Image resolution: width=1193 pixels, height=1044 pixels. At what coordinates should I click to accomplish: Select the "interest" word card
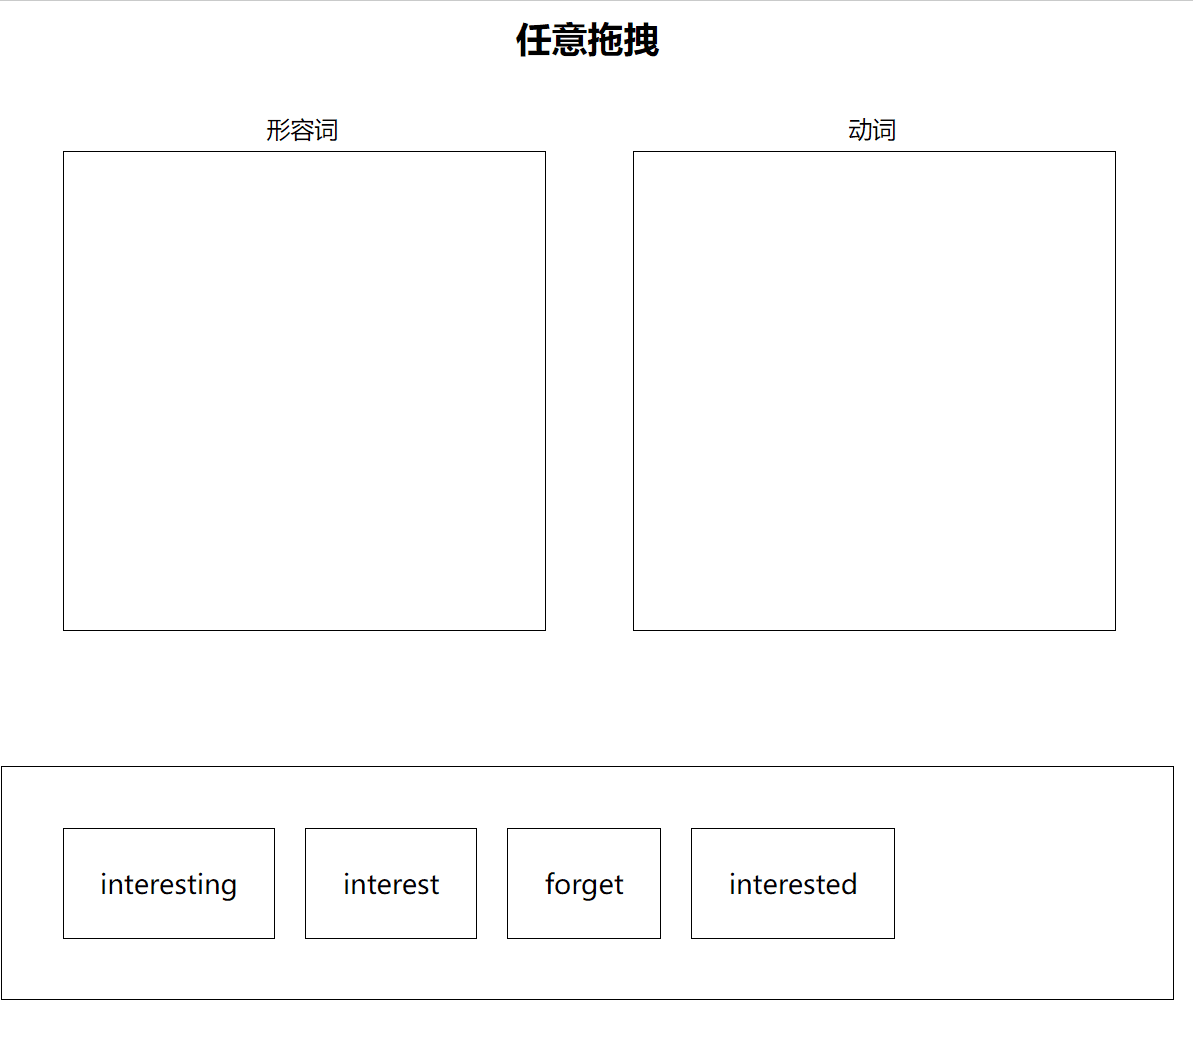(x=391, y=883)
